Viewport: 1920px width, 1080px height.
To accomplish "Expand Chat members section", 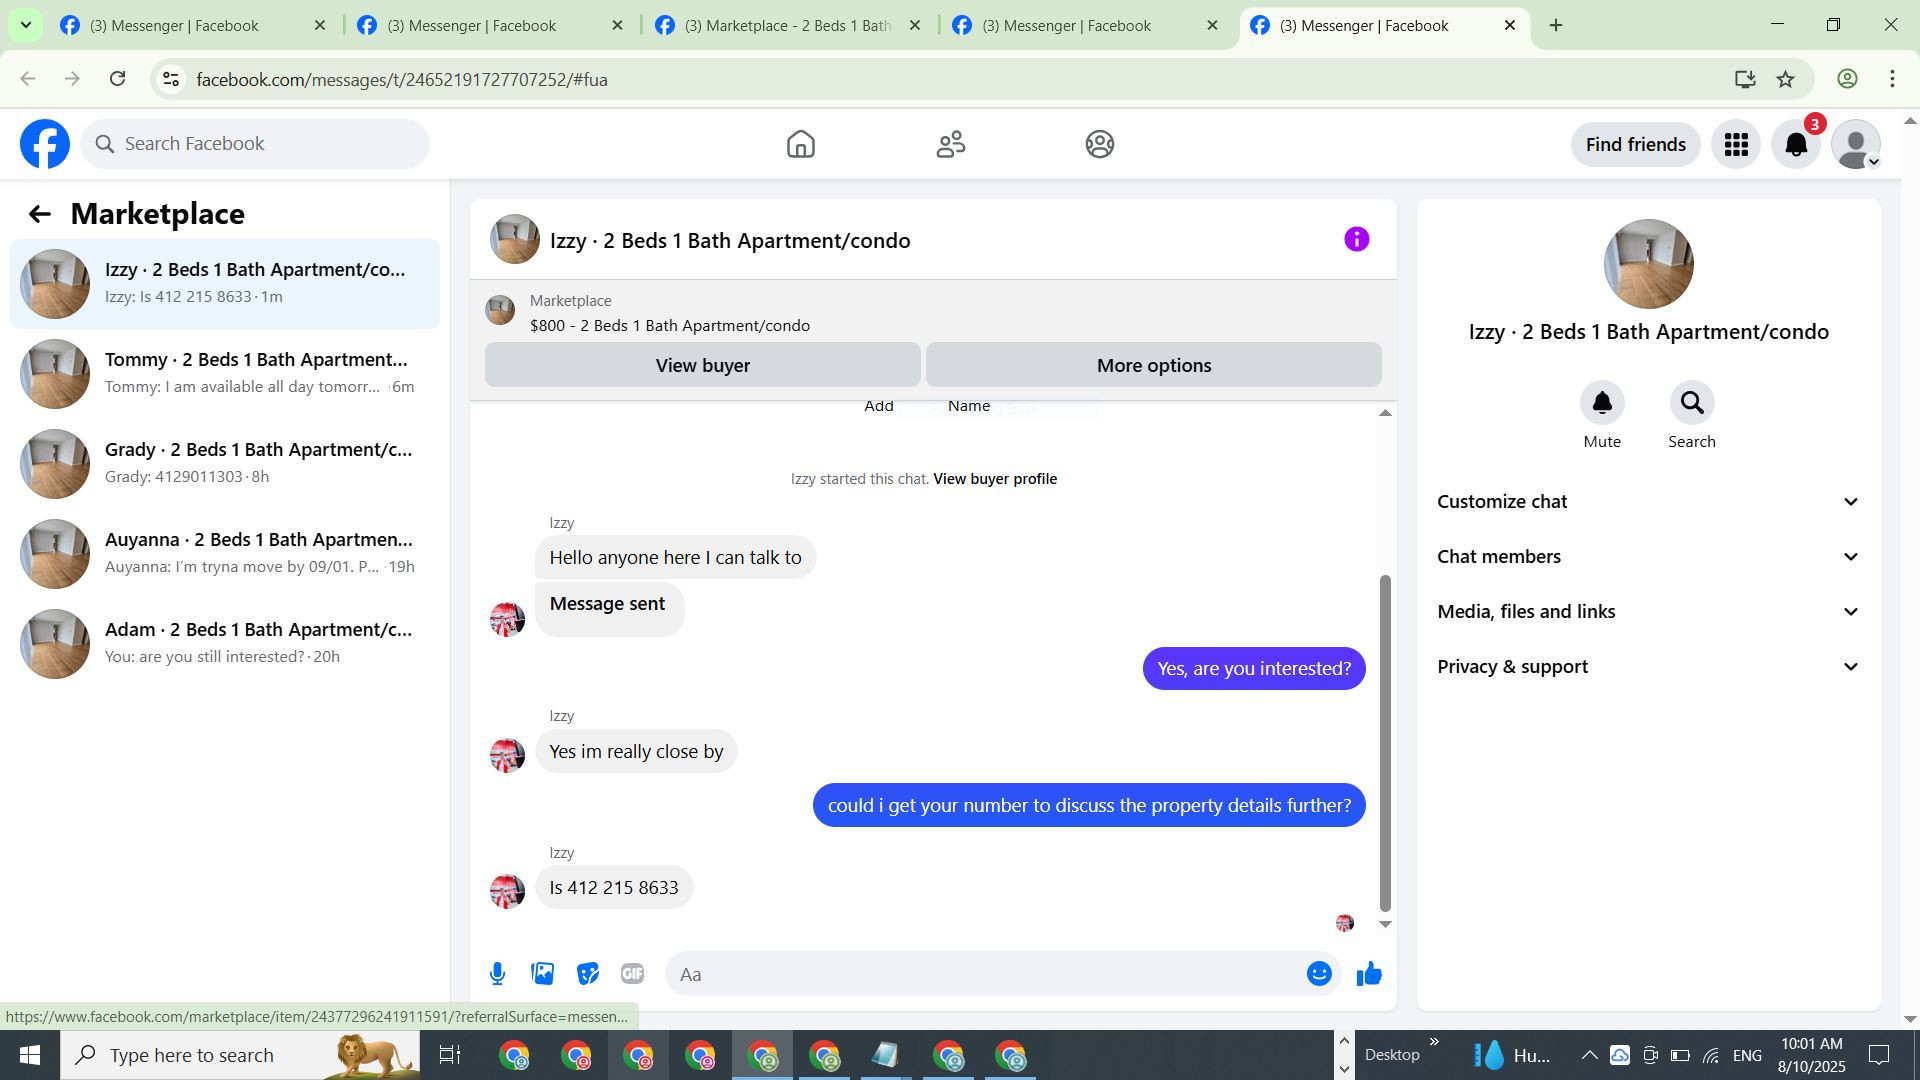I will coord(1648,557).
